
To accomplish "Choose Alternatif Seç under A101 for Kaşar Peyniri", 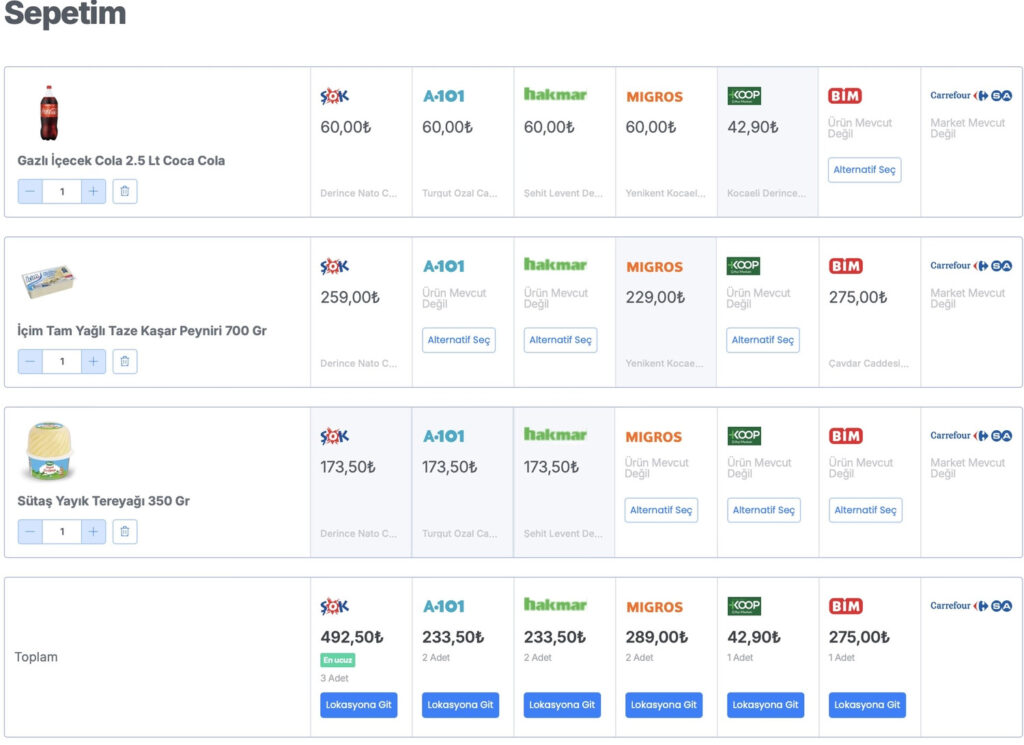I will click(x=458, y=340).
